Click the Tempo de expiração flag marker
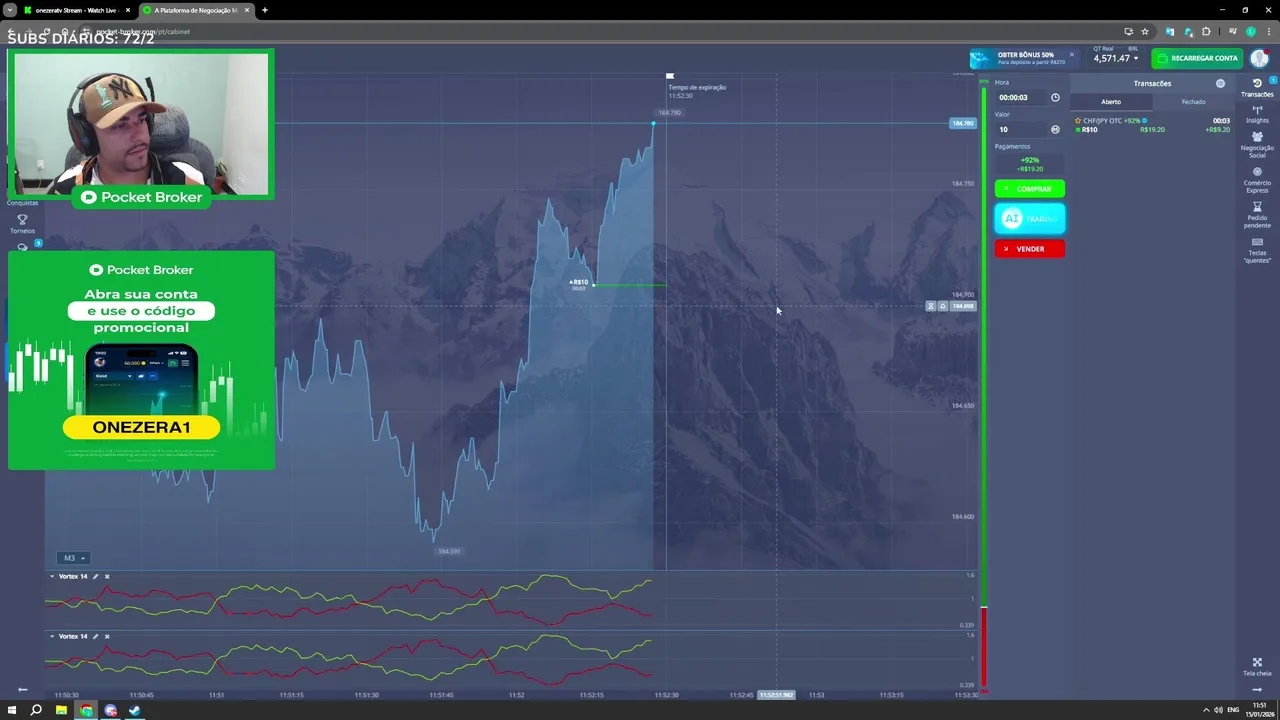 (670, 76)
